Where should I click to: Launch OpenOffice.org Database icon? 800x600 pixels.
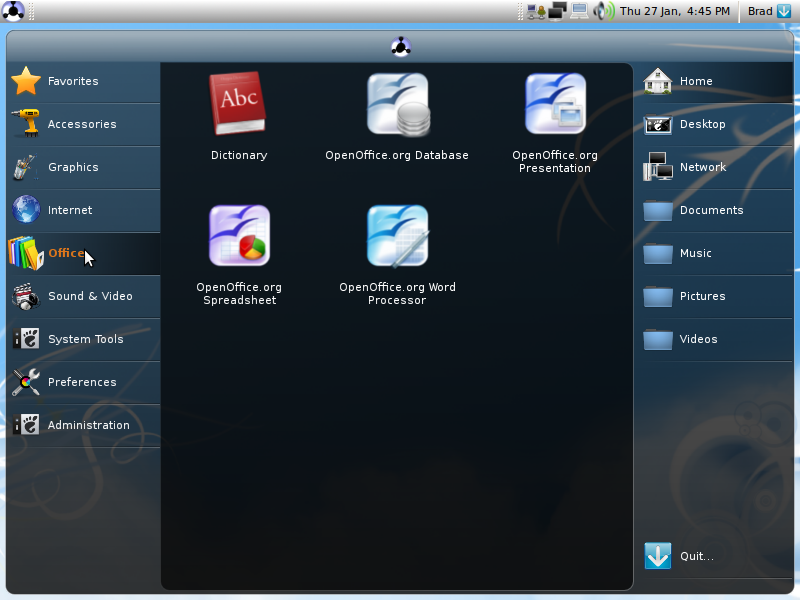coord(398,105)
